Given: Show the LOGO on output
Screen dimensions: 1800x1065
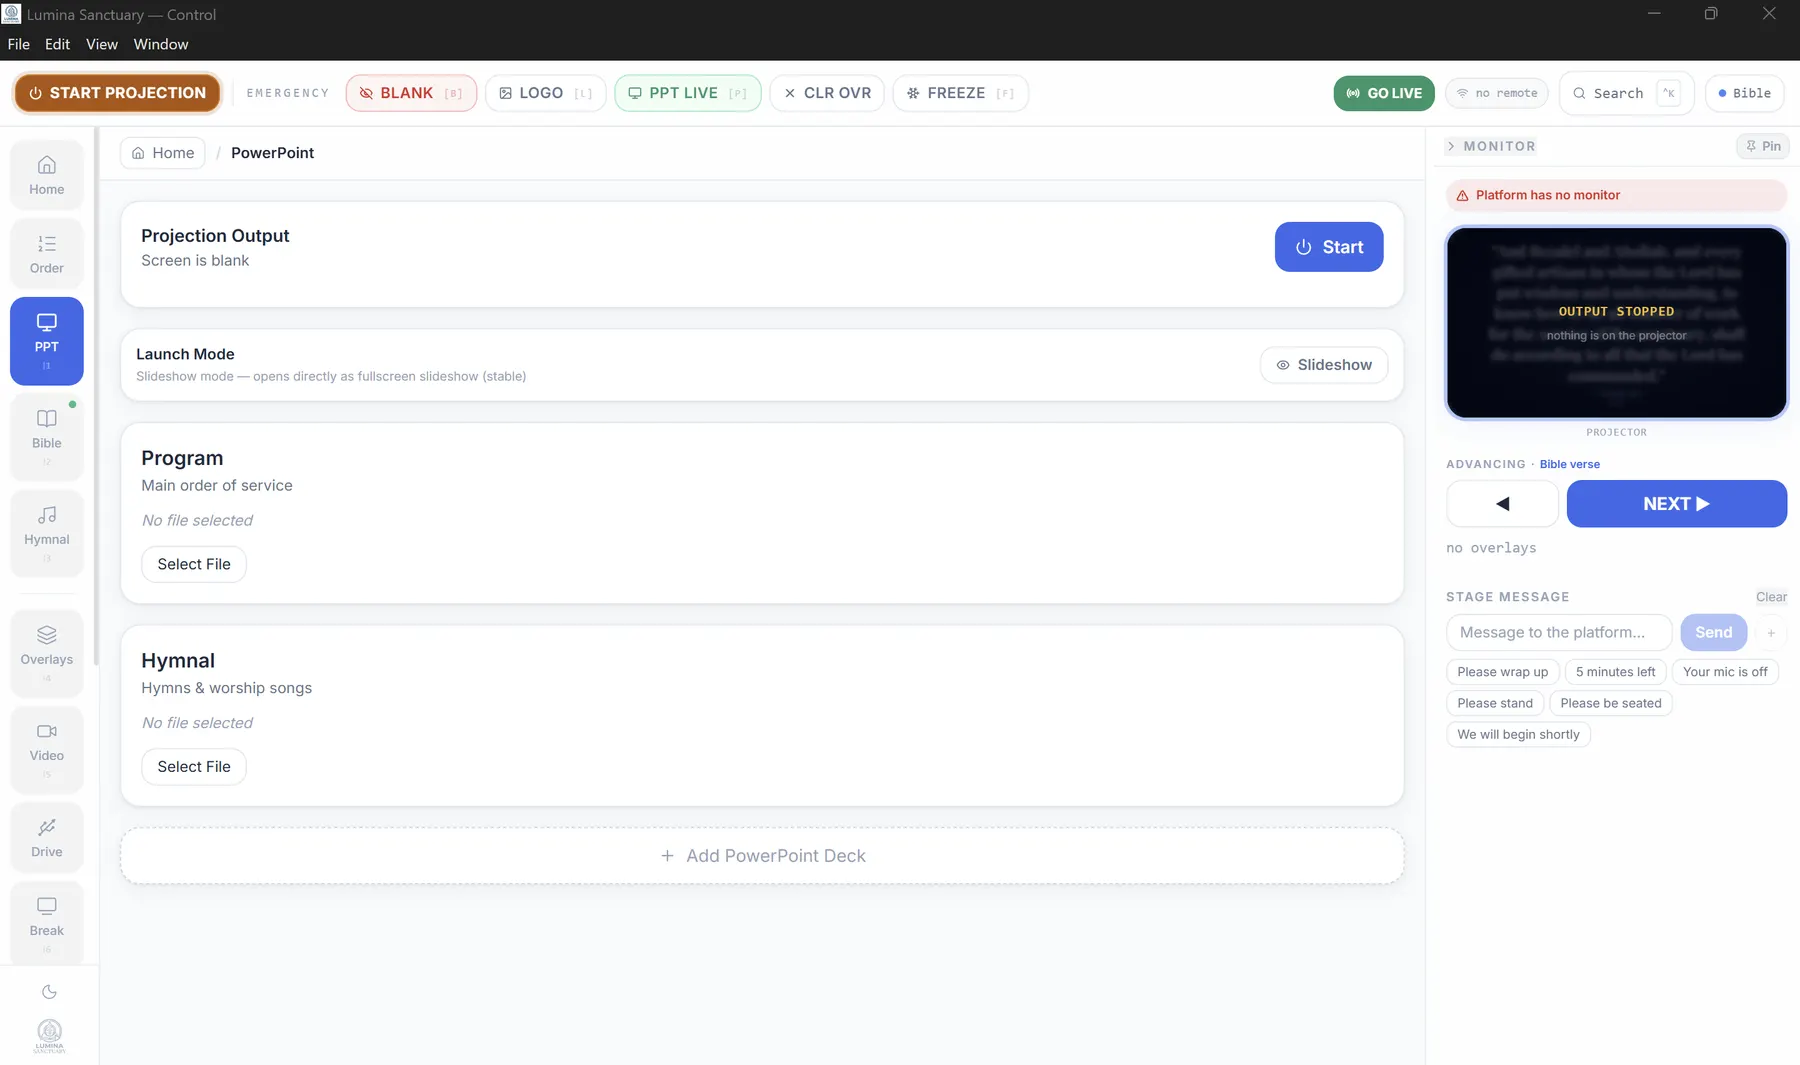Looking at the screenshot, I should 546,93.
